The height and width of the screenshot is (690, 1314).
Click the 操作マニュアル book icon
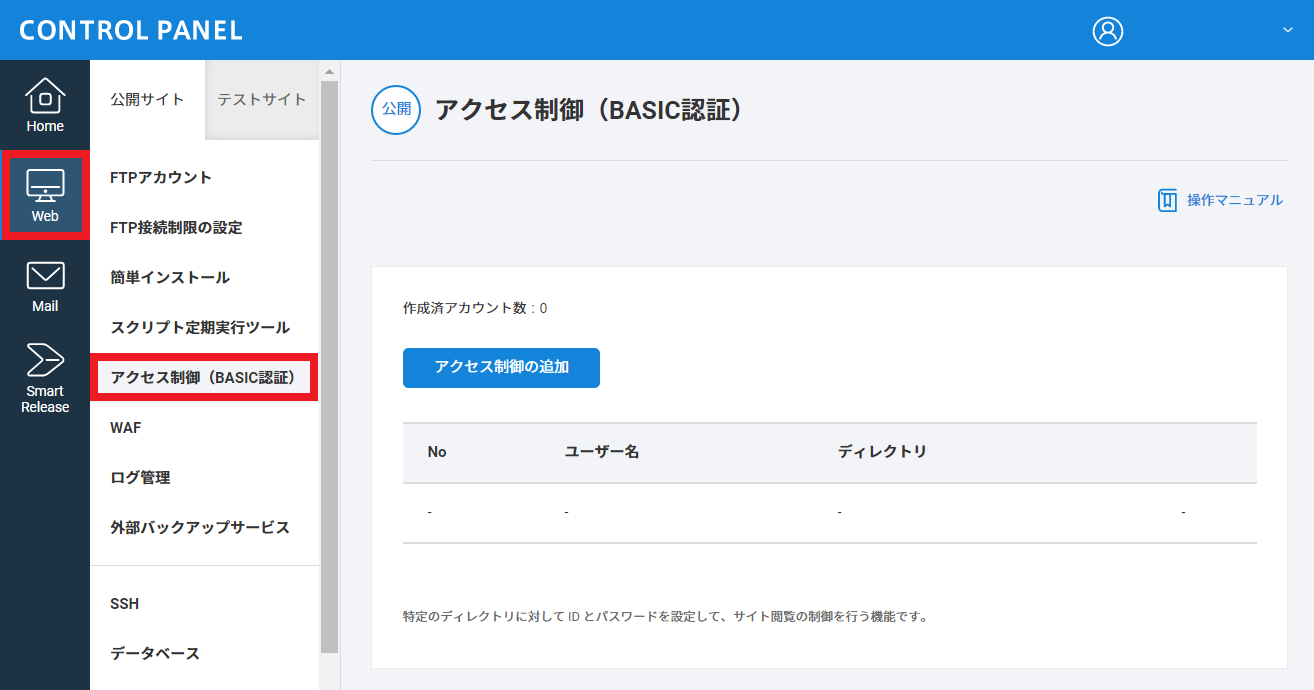coord(1167,200)
